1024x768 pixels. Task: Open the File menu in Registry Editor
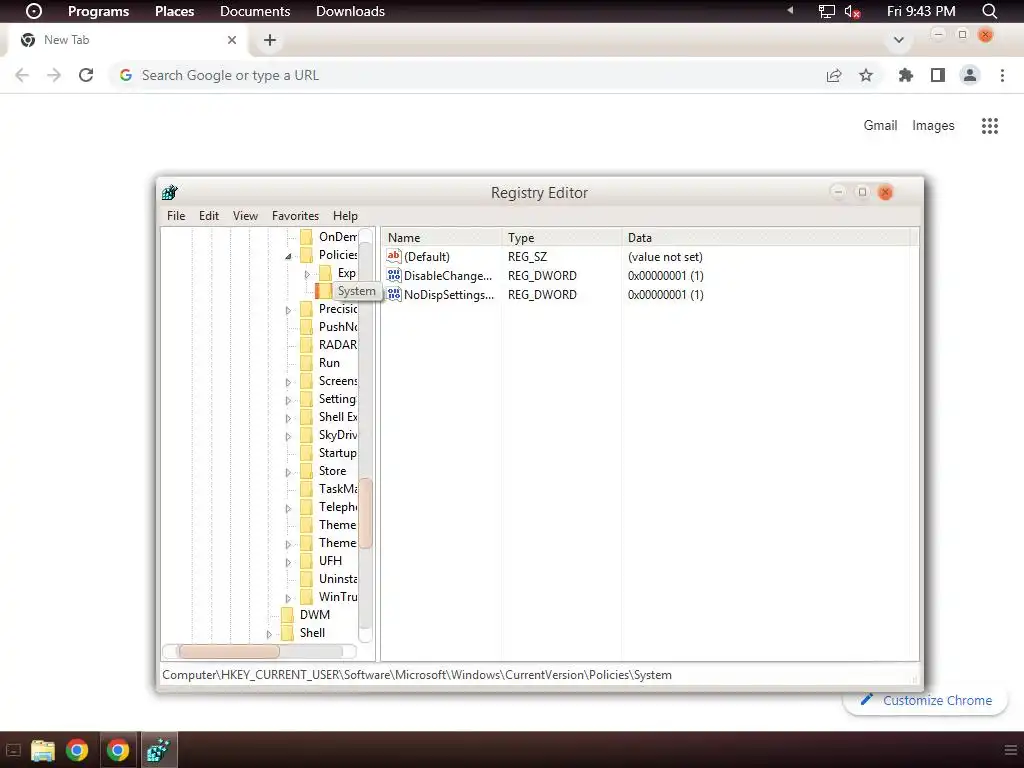click(176, 216)
